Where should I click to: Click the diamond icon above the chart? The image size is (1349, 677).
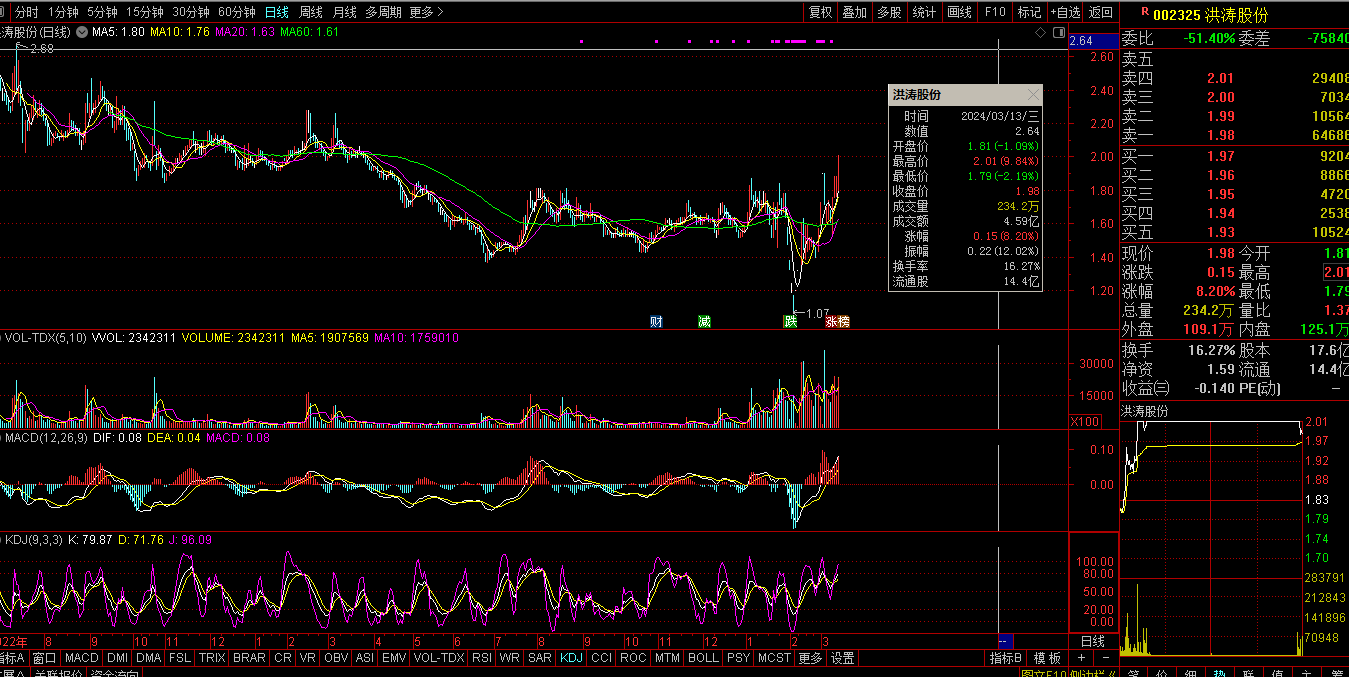click(1041, 33)
